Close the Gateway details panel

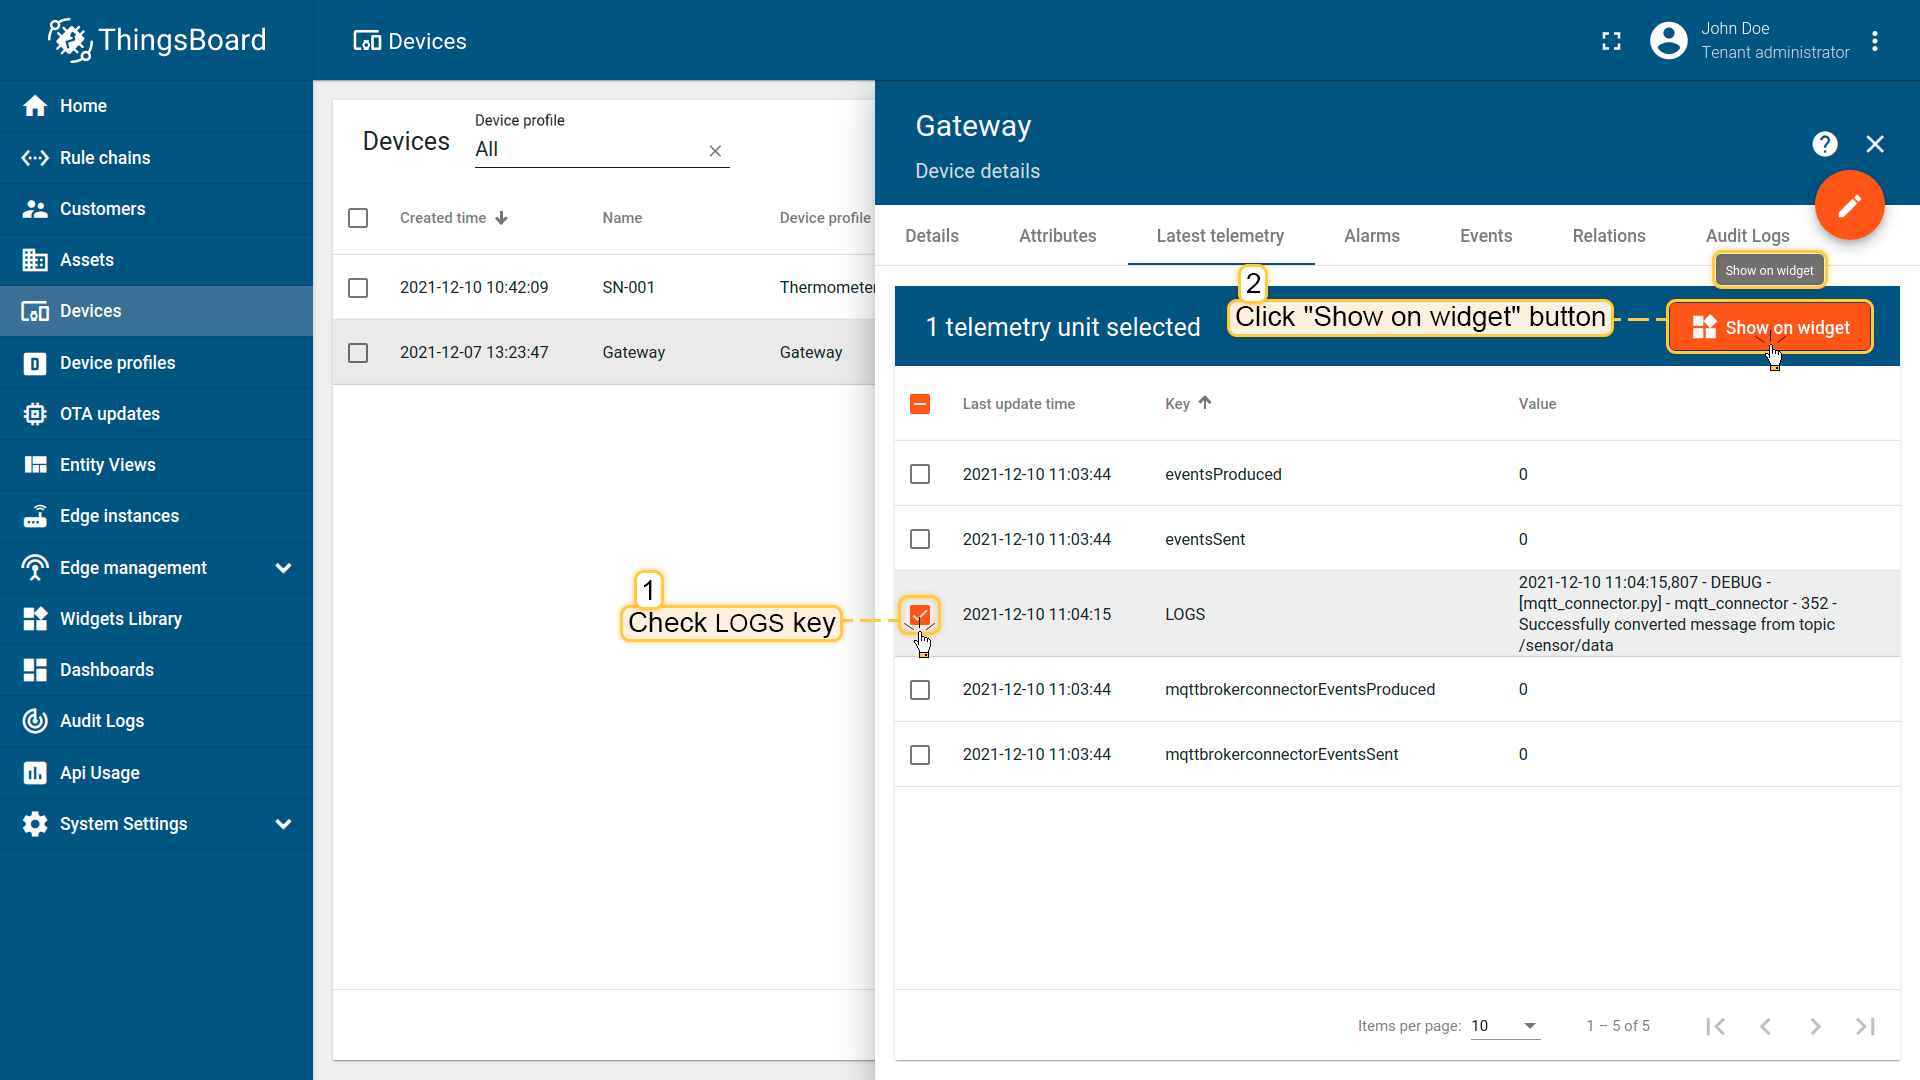coord(1875,144)
